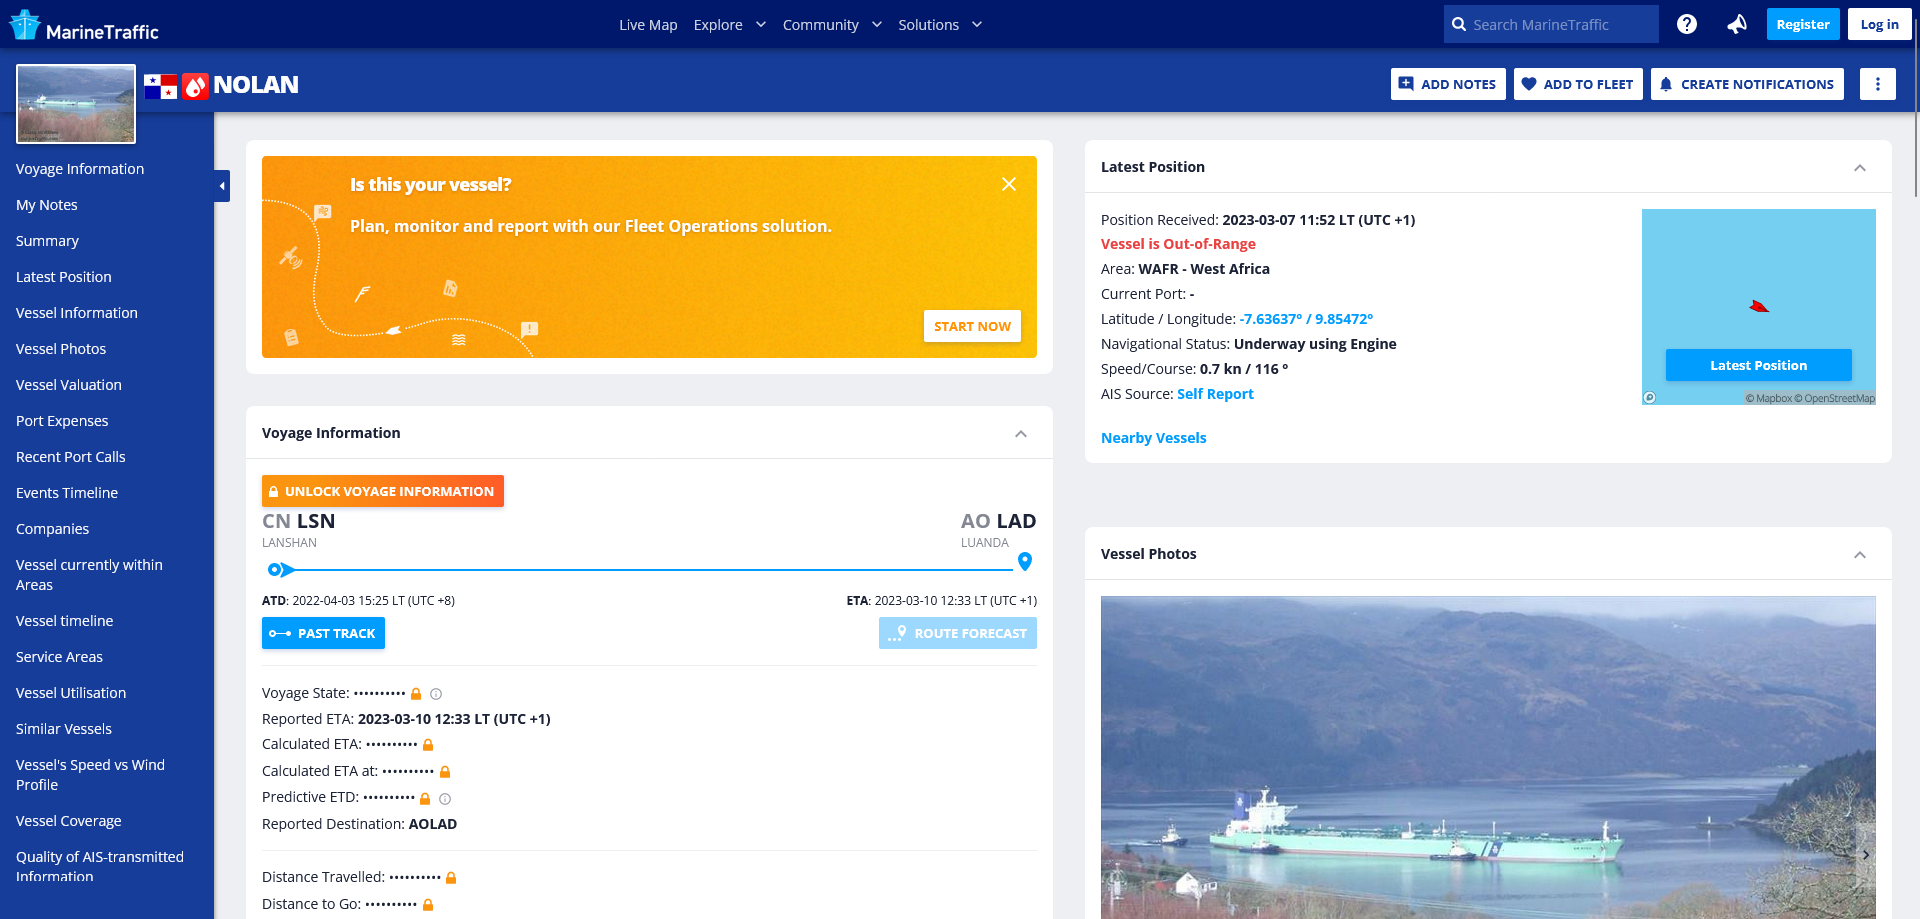Click the large vessel photo
This screenshot has height=919, width=1920.
[x=1488, y=757]
